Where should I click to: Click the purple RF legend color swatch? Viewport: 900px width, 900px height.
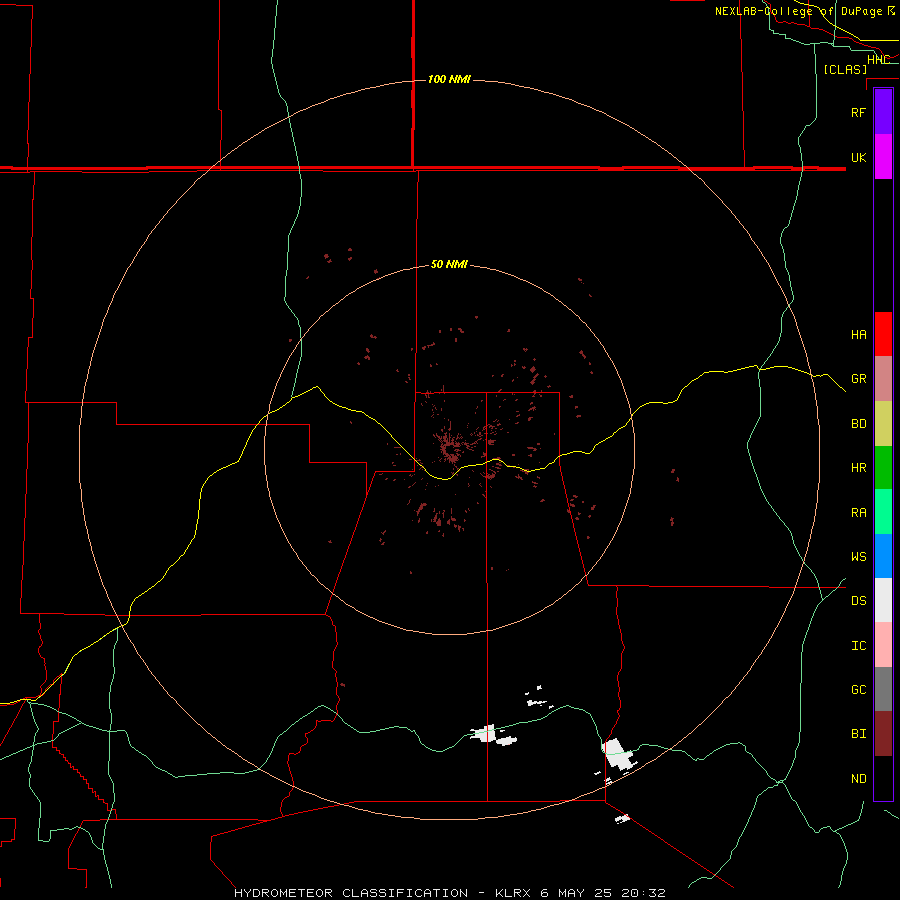click(883, 112)
